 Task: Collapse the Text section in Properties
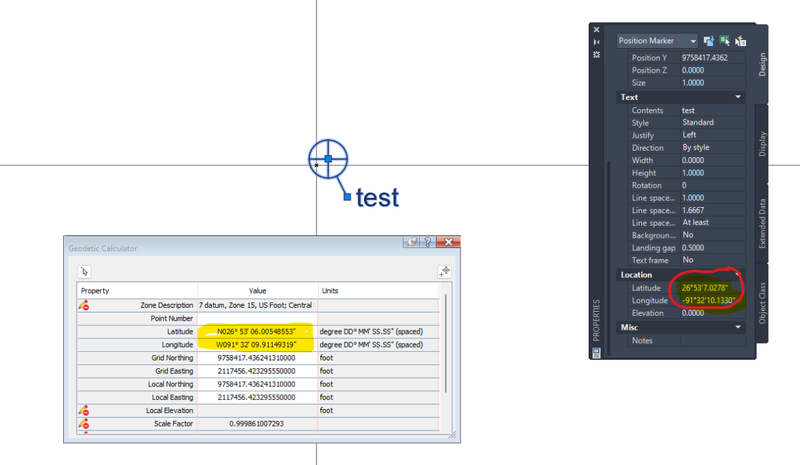coord(738,97)
